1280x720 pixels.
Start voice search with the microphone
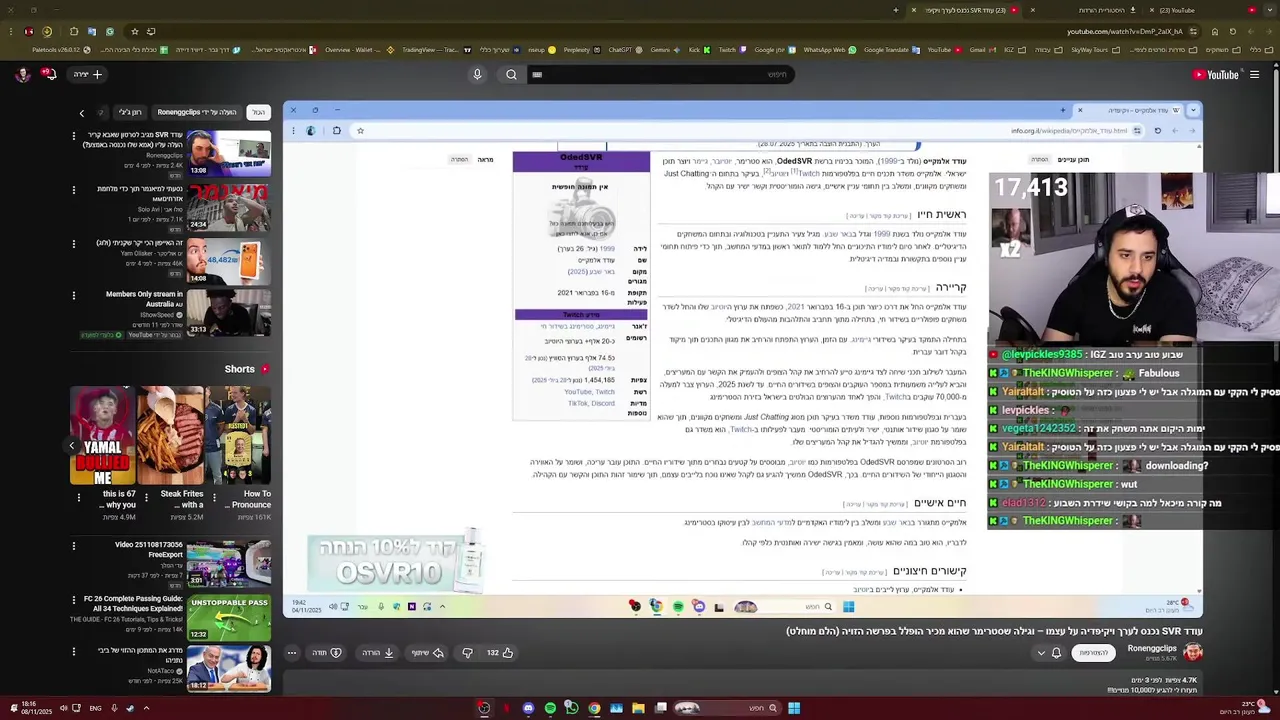click(x=477, y=74)
